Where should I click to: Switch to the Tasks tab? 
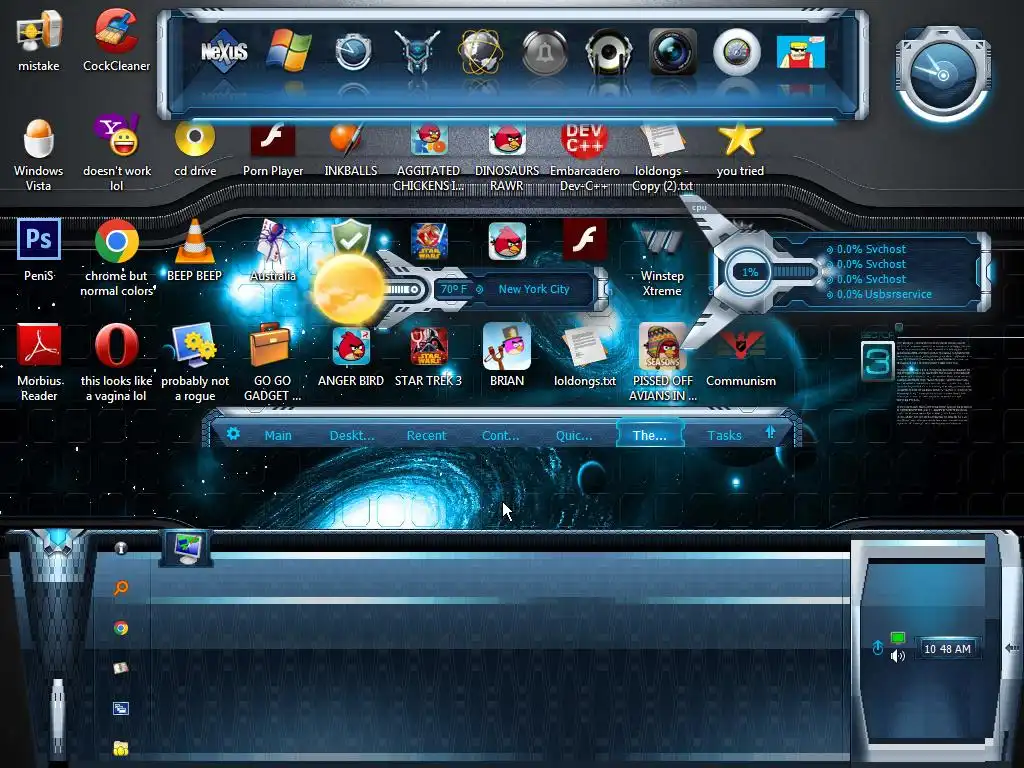(x=724, y=435)
